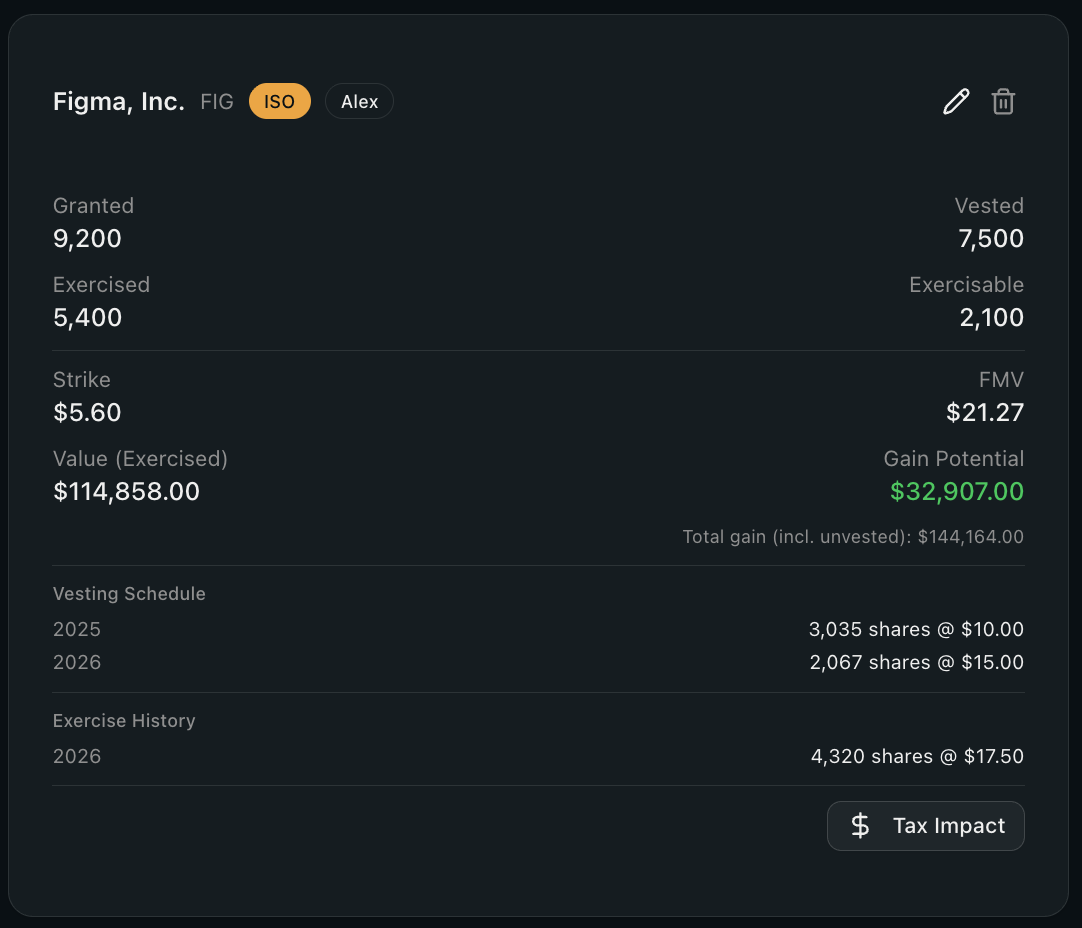Select the FMV value $21.27
This screenshot has width=1082, height=928.
tap(985, 412)
